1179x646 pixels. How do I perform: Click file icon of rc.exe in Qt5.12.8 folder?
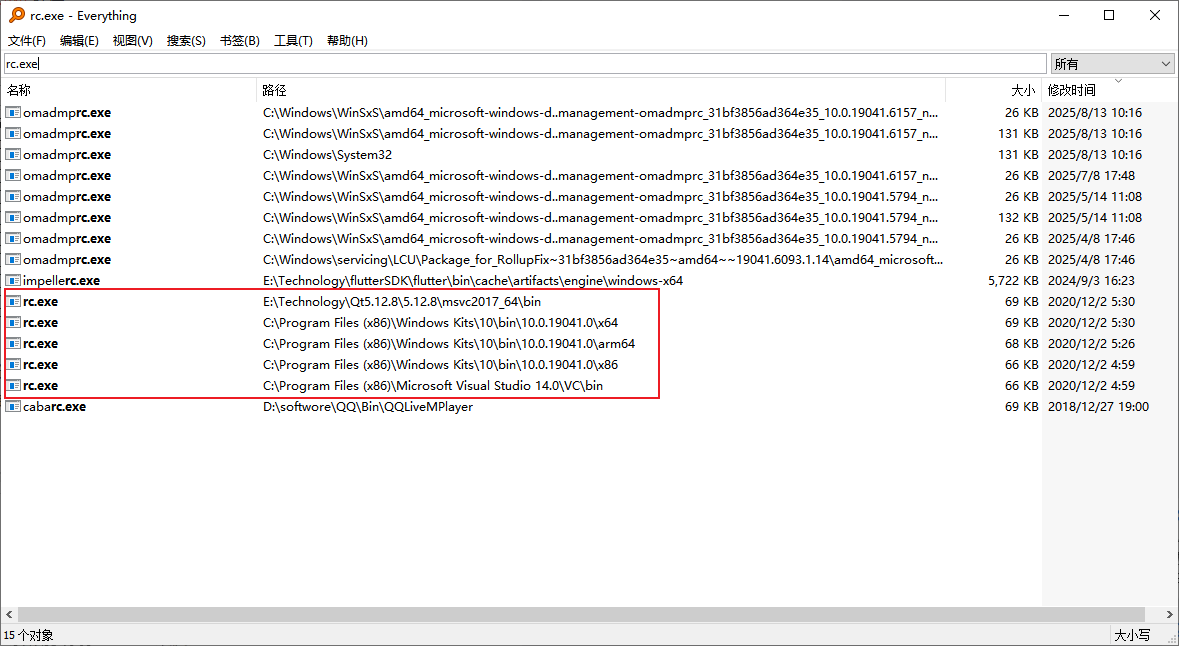tap(13, 302)
